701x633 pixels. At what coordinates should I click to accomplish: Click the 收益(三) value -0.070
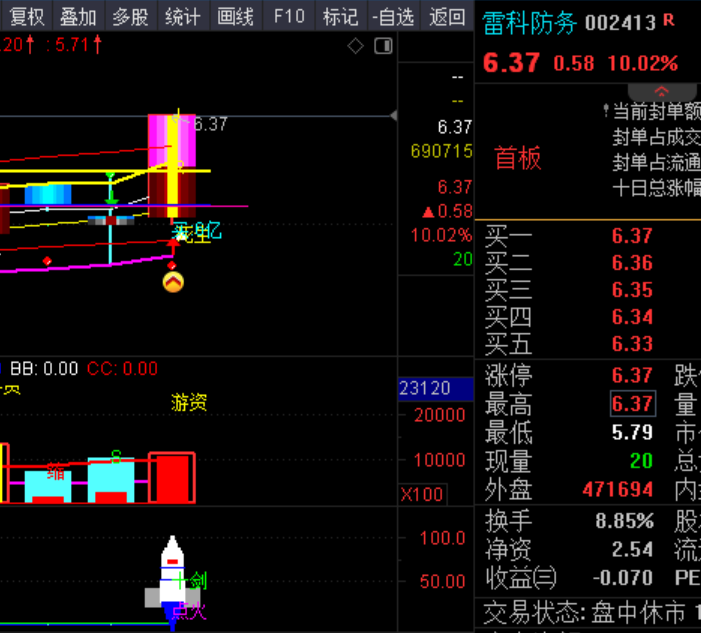point(623,578)
